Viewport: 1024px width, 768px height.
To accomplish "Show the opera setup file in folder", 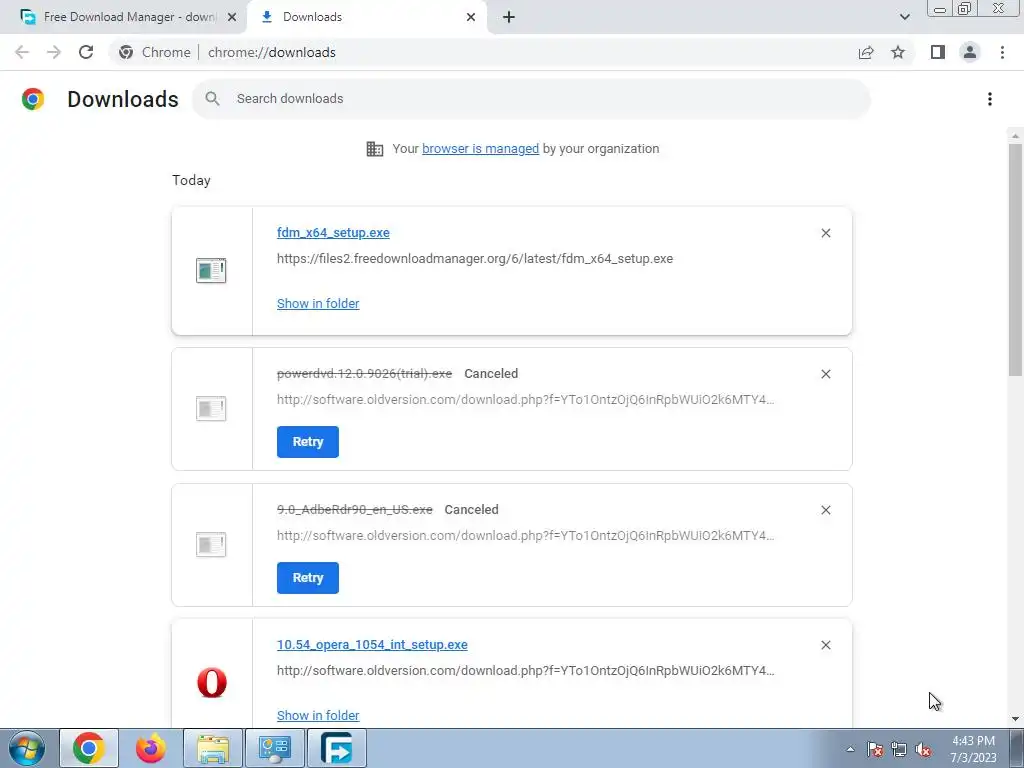I will click(x=318, y=716).
